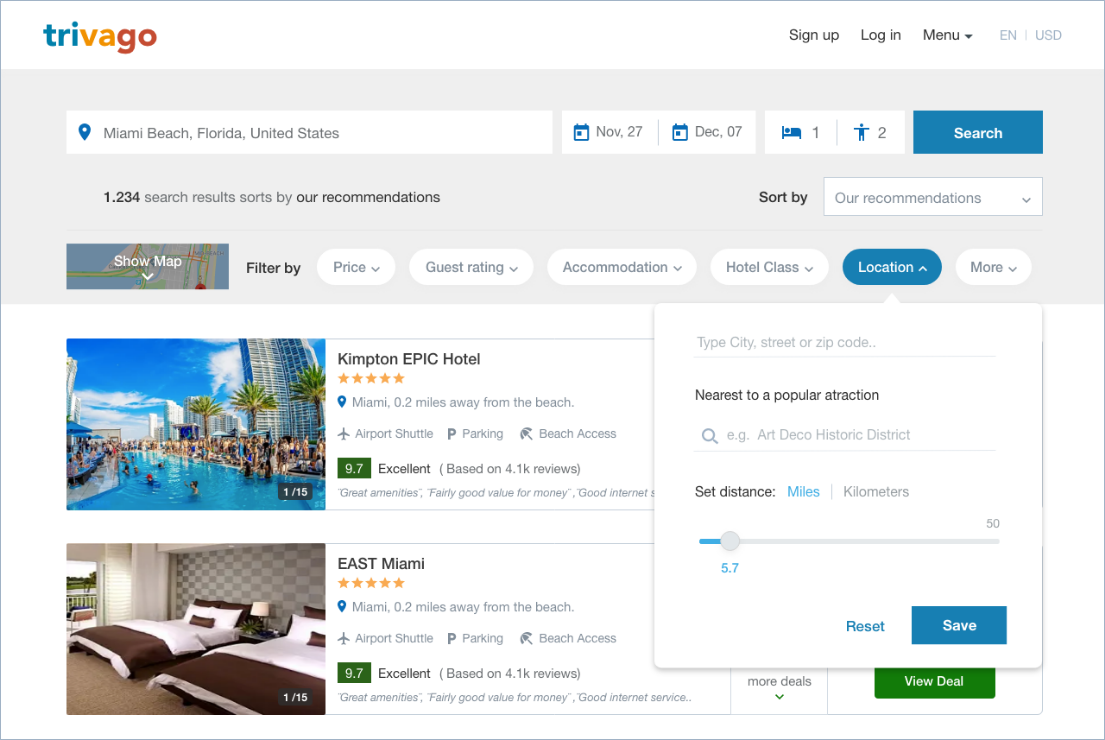Expand the Price filter

(356, 267)
